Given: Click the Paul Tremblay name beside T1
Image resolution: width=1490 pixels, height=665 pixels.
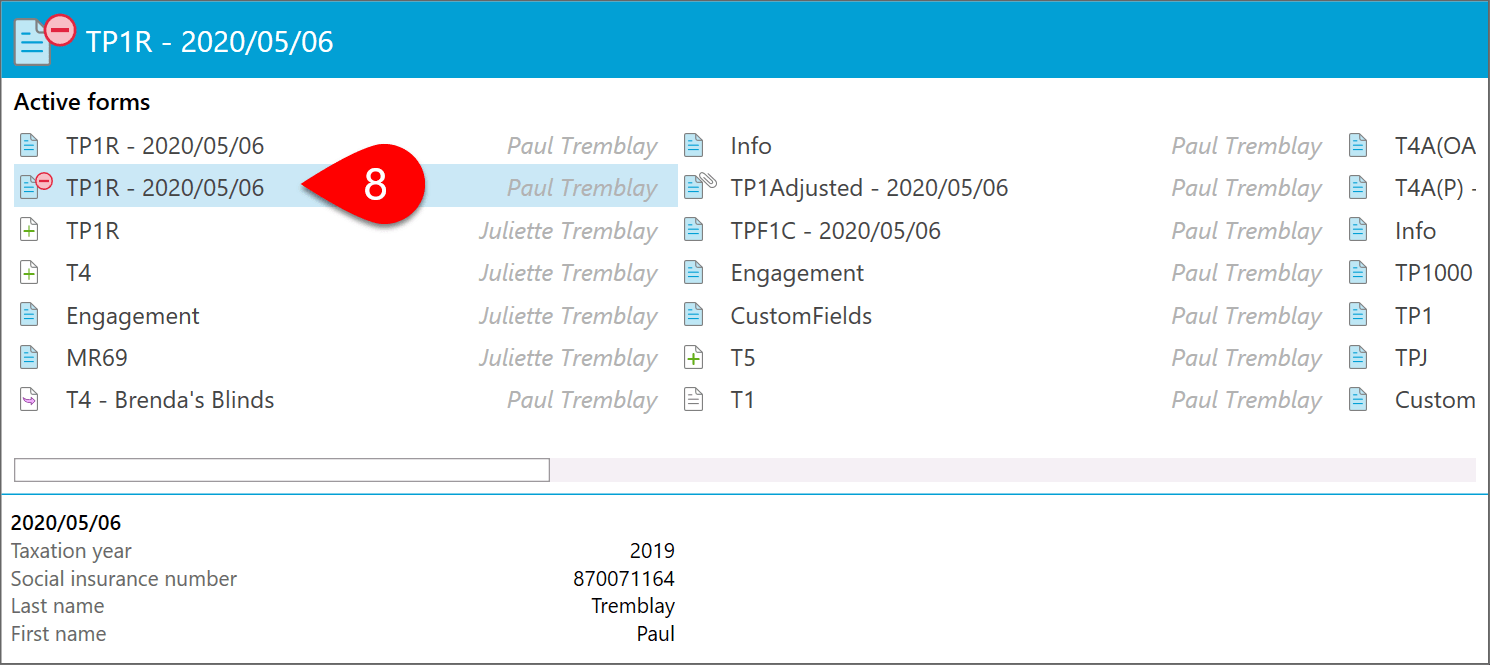Looking at the screenshot, I should 1247,399.
